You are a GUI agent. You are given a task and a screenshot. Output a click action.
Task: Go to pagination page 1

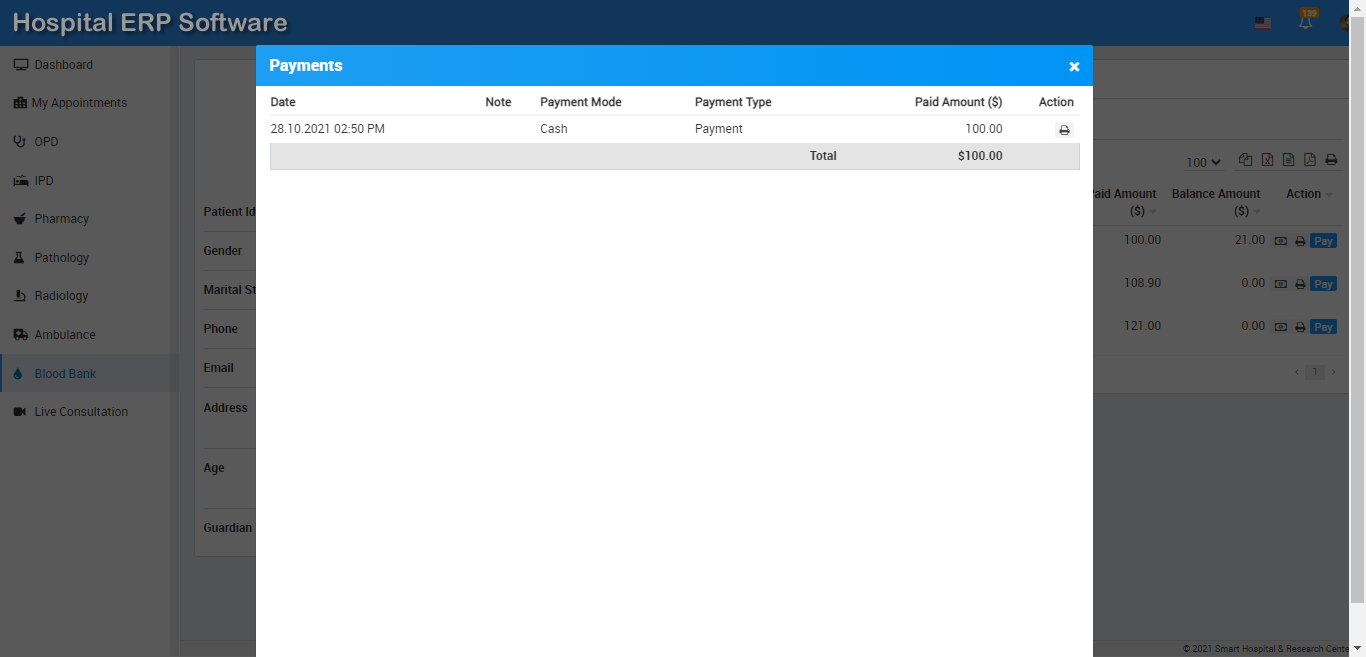coord(1315,372)
